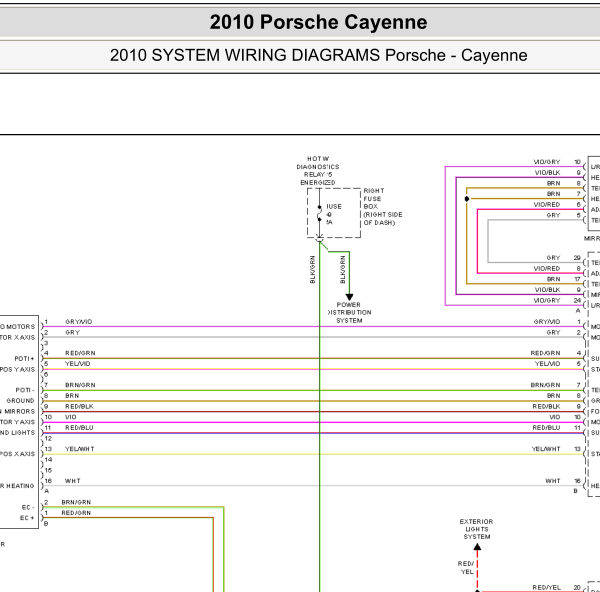Click the Exterior Lights System label
The image size is (600, 592).
(x=476, y=529)
